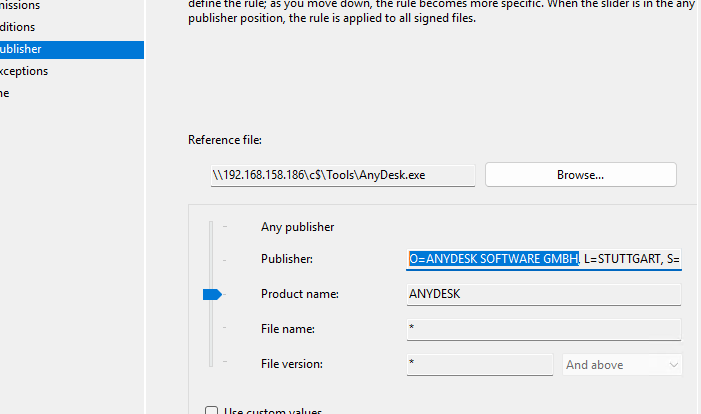Go to Conditions step in sidebar

coord(18,27)
